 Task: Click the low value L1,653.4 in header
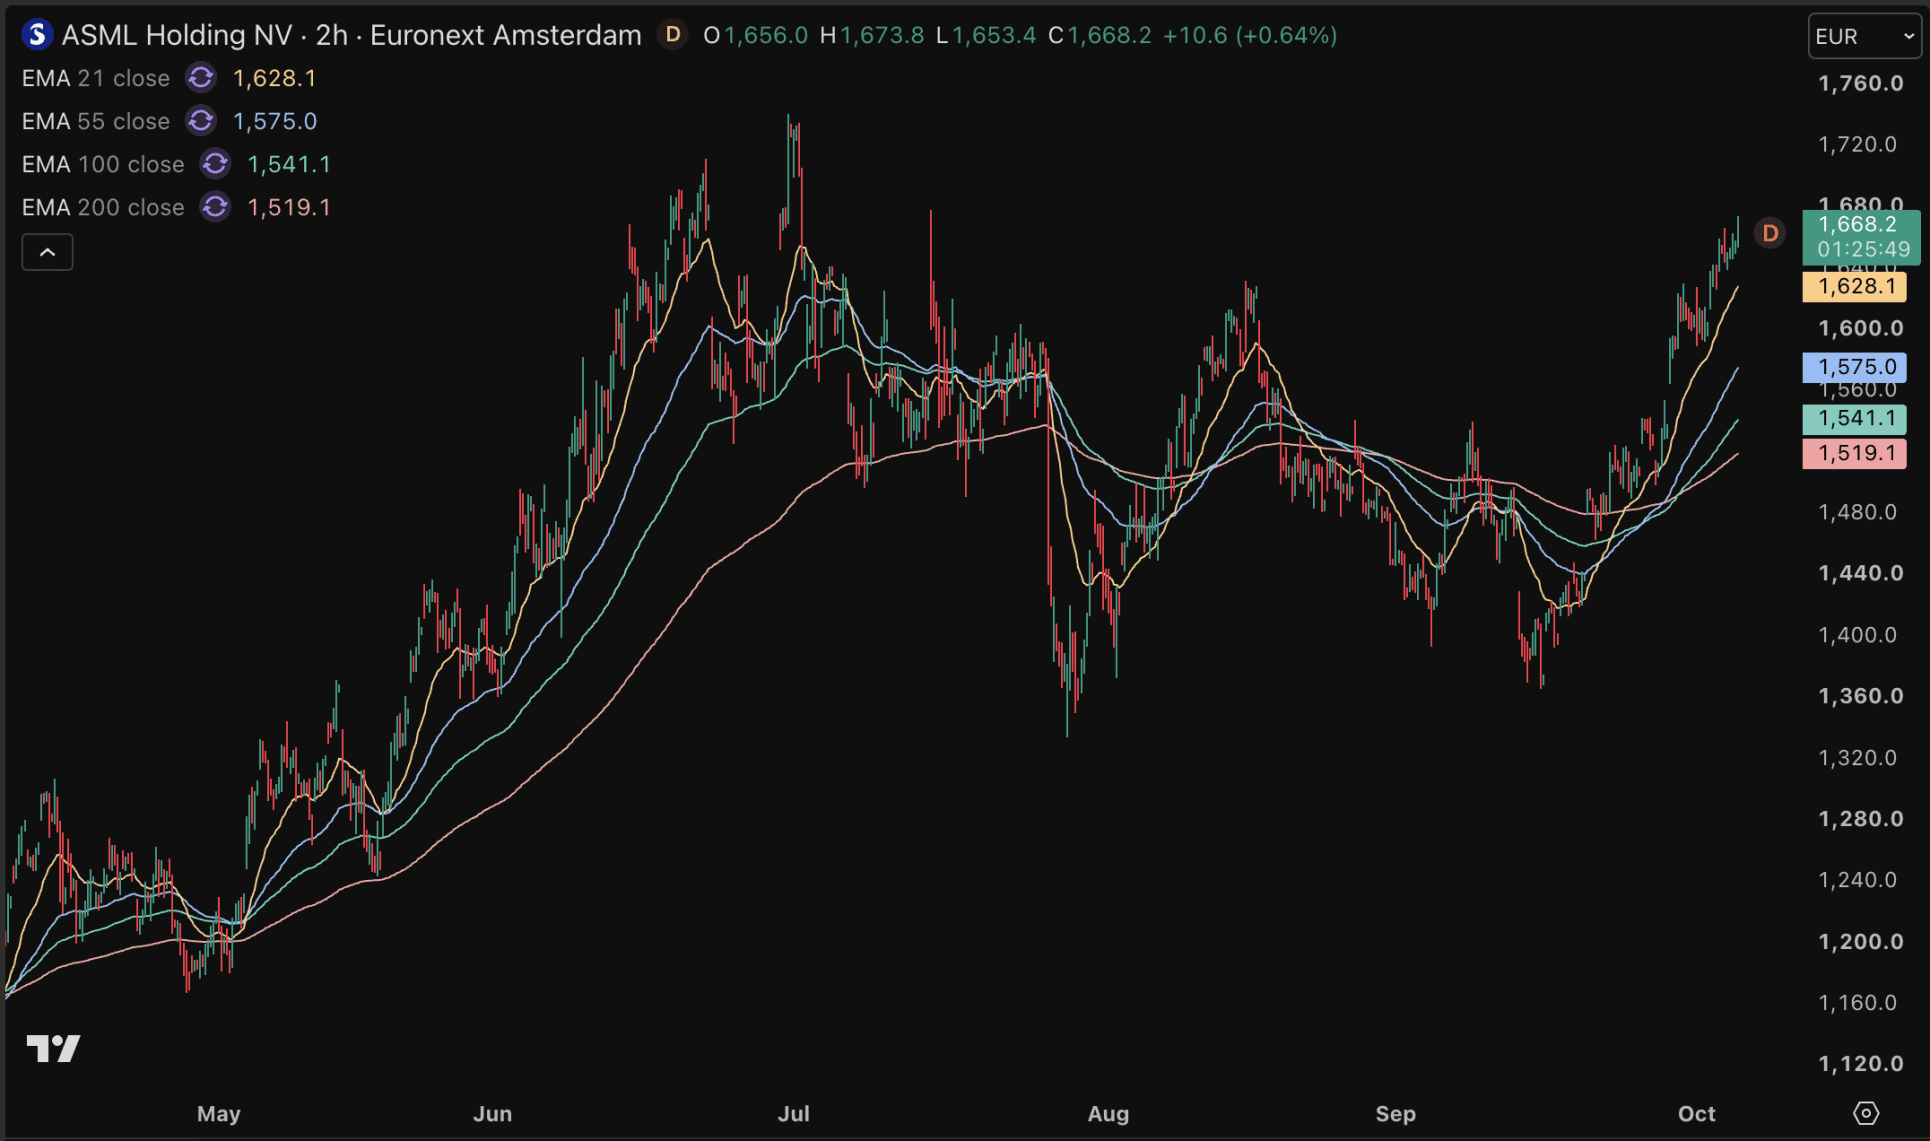pyautogui.click(x=986, y=35)
